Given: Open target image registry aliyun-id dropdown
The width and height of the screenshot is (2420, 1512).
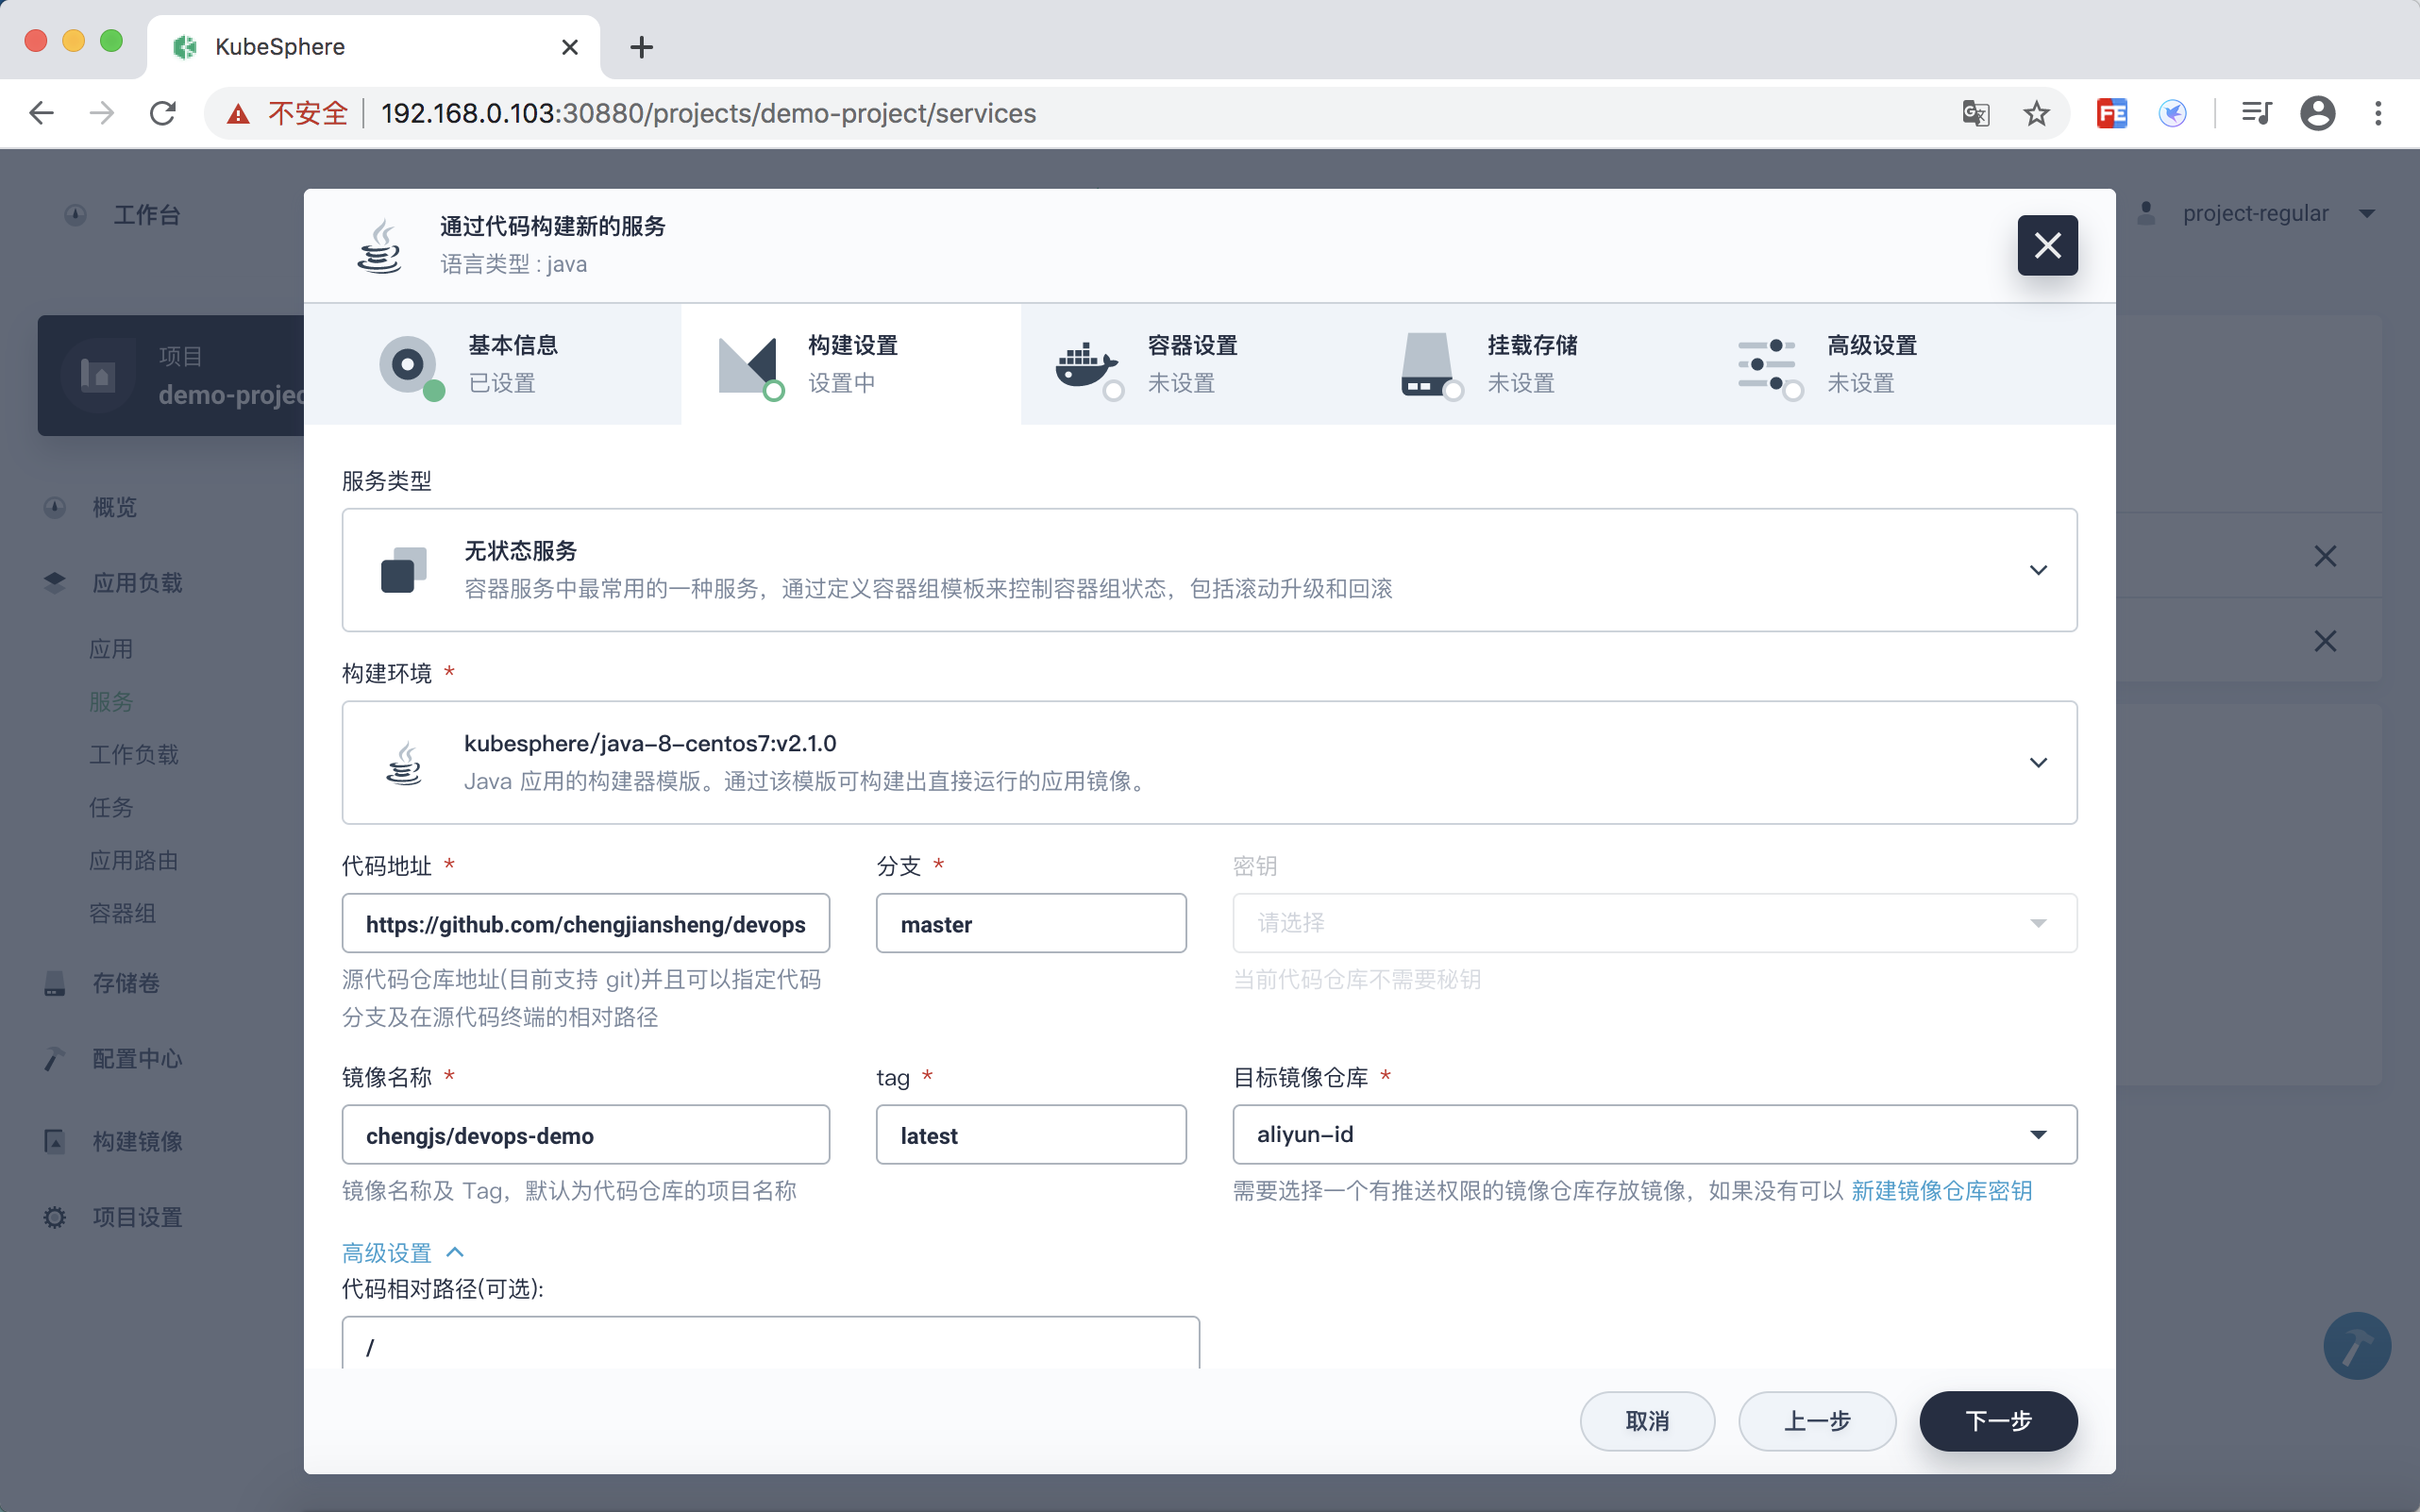Looking at the screenshot, I should coord(2037,1134).
